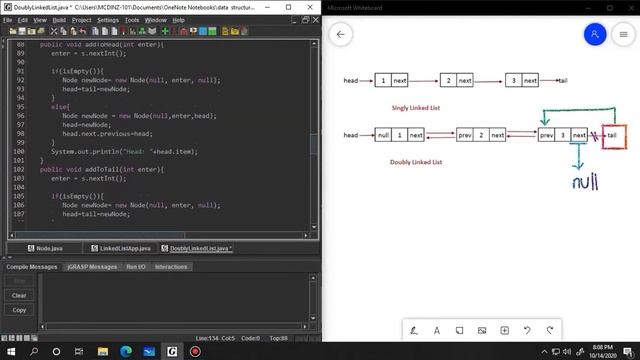This screenshot has height=360, width=640.
Task: Click the Undo arrow icon in jGRASP toolbar
Action: tap(83, 31)
